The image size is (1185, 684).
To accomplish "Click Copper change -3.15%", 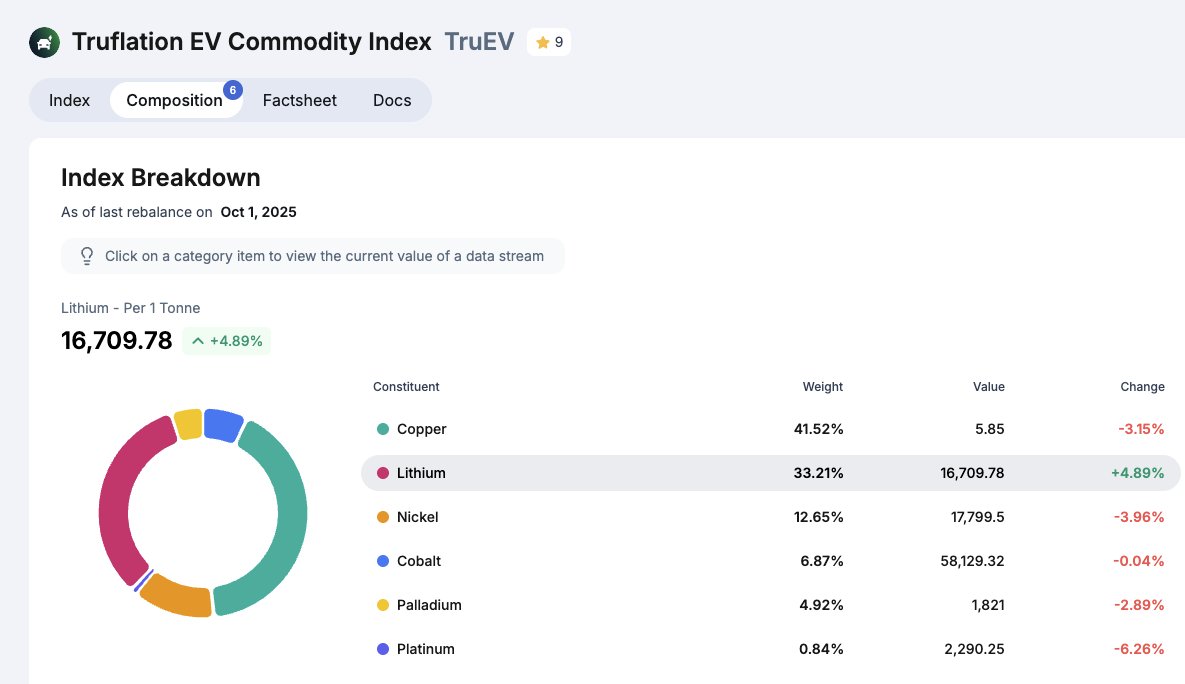I will (1141, 429).
